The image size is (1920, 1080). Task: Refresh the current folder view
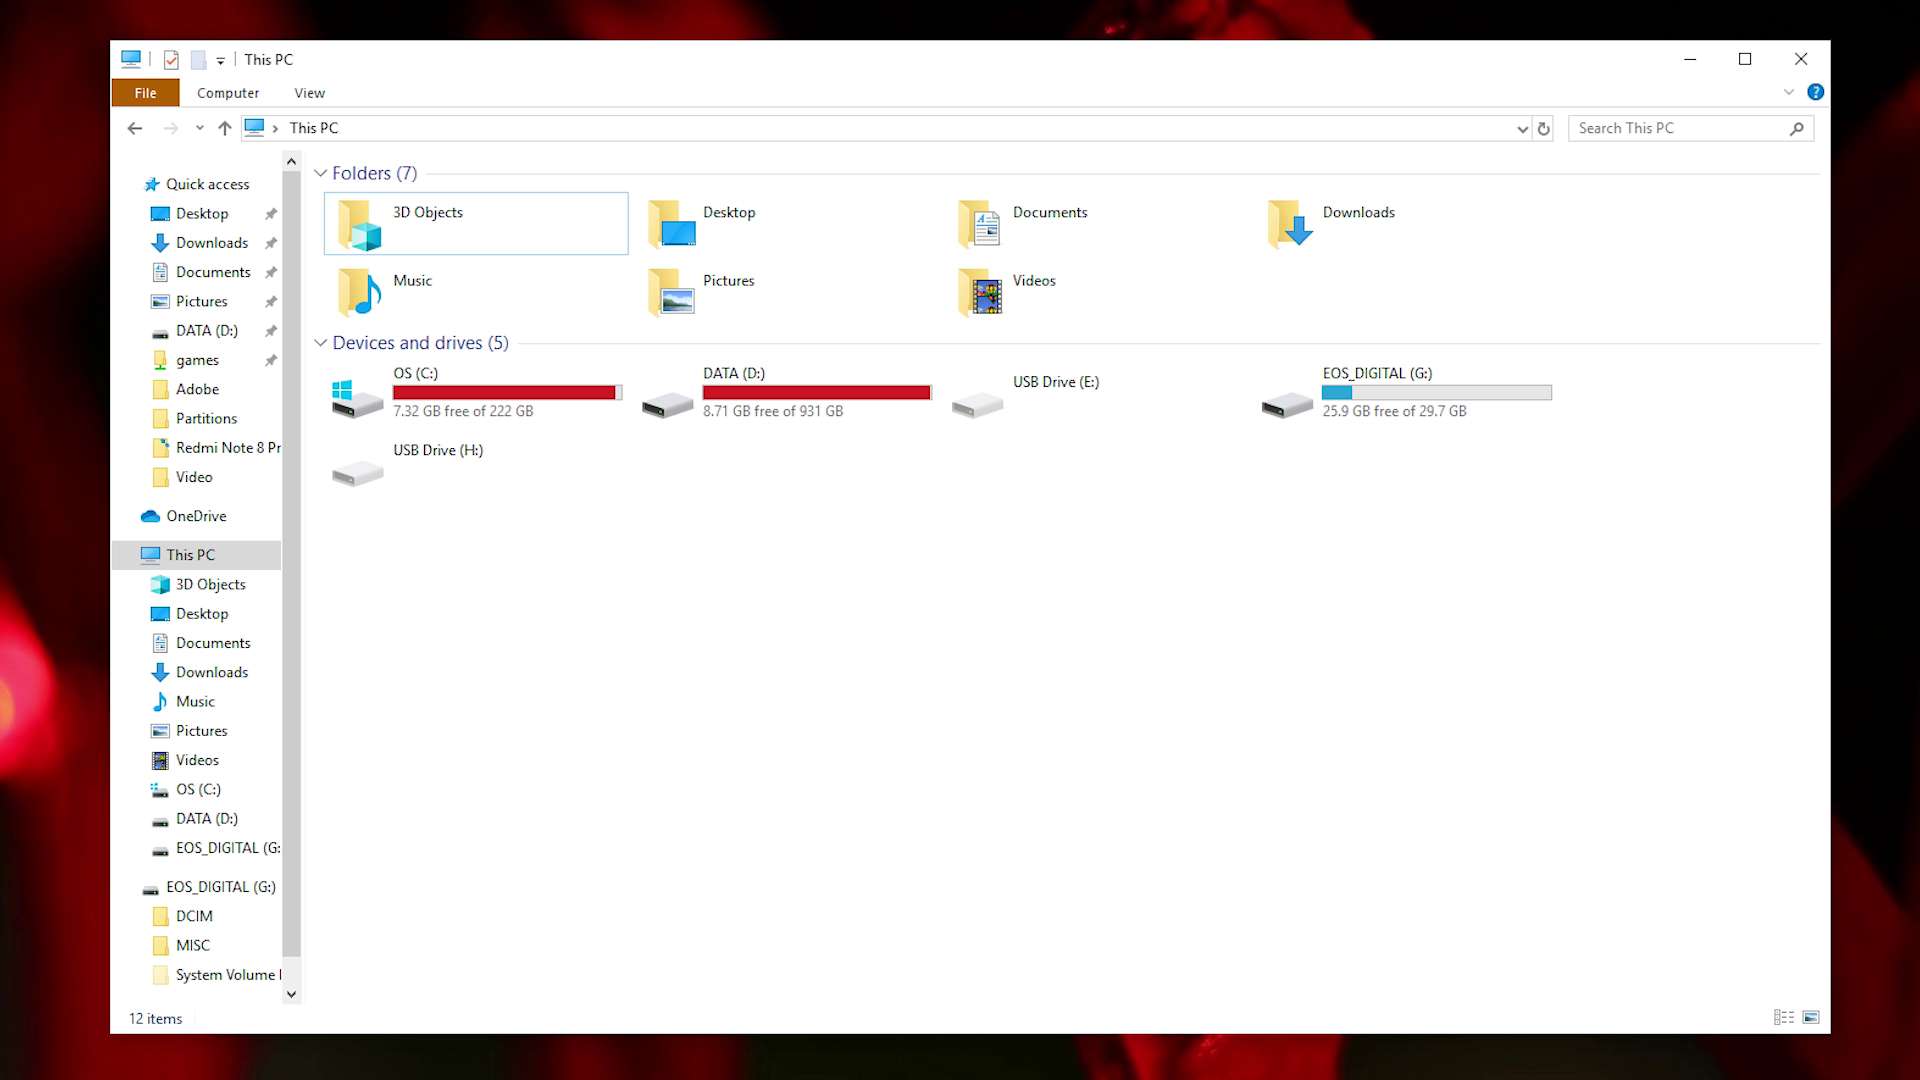[1543, 128]
